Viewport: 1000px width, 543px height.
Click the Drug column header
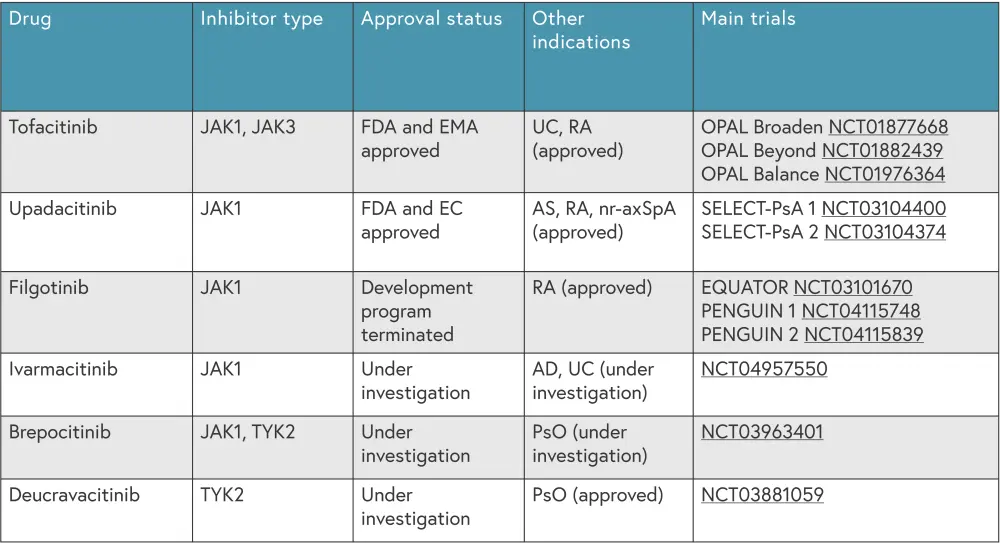[x=30, y=19]
